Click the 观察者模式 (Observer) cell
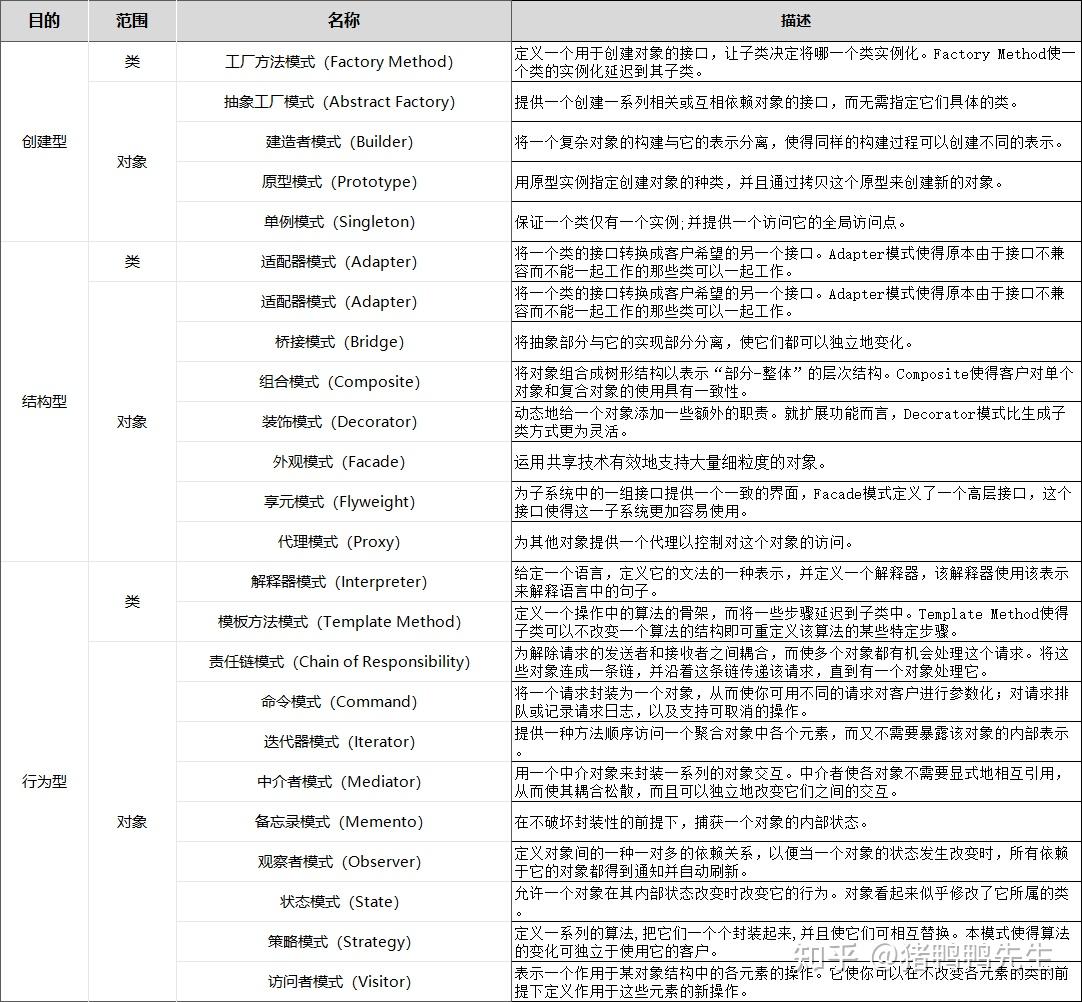This screenshot has height=1002, width=1082. (342, 861)
